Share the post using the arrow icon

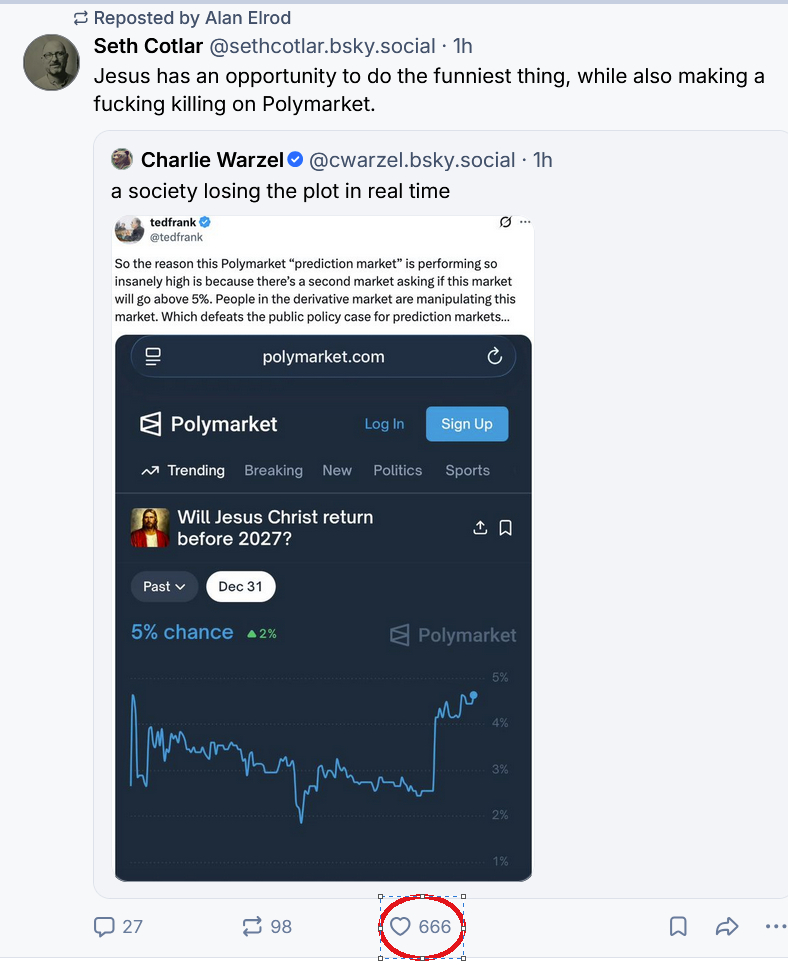click(x=727, y=927)
